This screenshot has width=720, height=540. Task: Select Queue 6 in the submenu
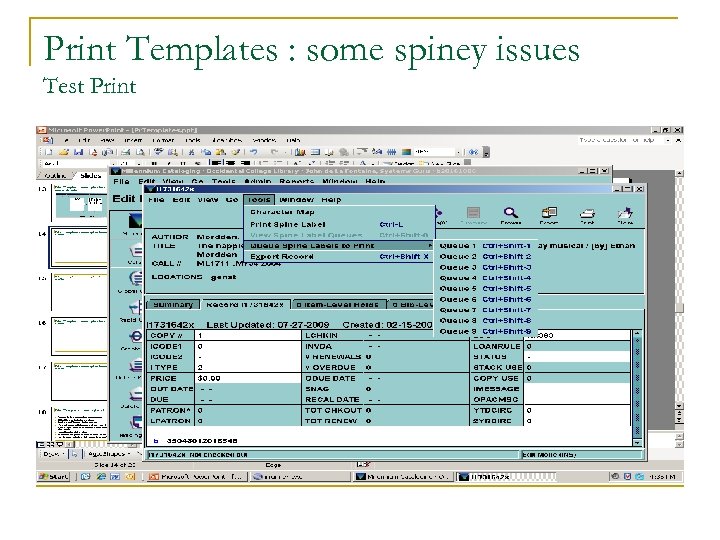coord(485,299)
